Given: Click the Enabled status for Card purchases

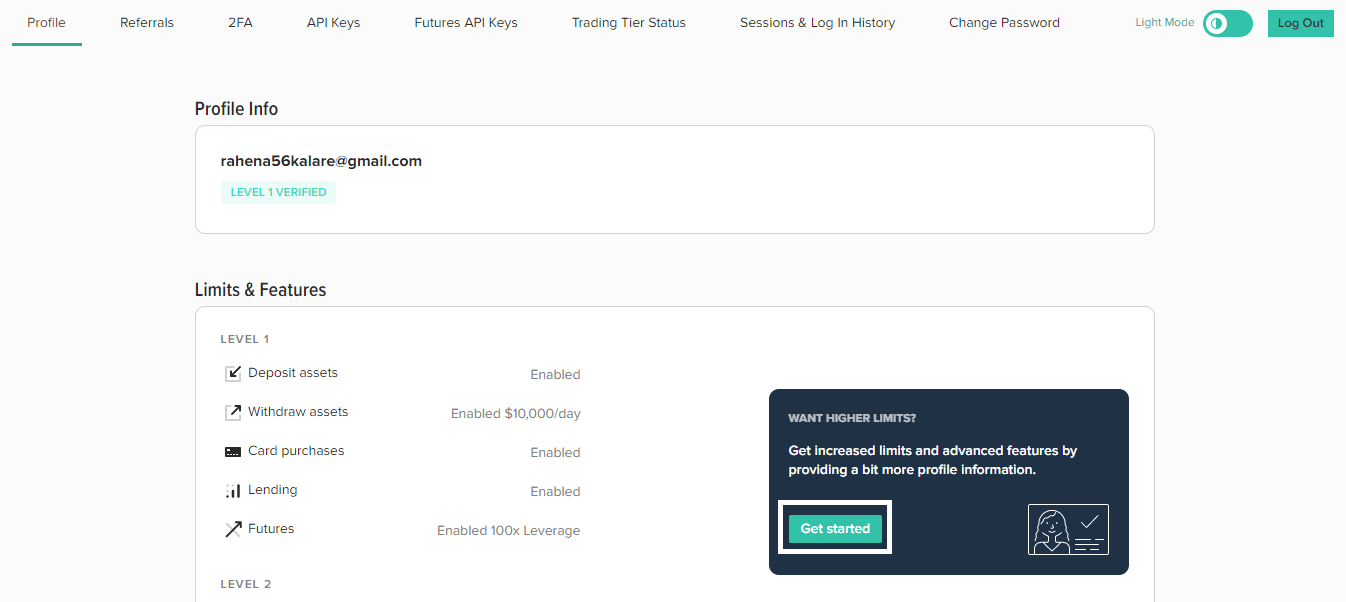Looking at the screenshot, I should 555,453.
